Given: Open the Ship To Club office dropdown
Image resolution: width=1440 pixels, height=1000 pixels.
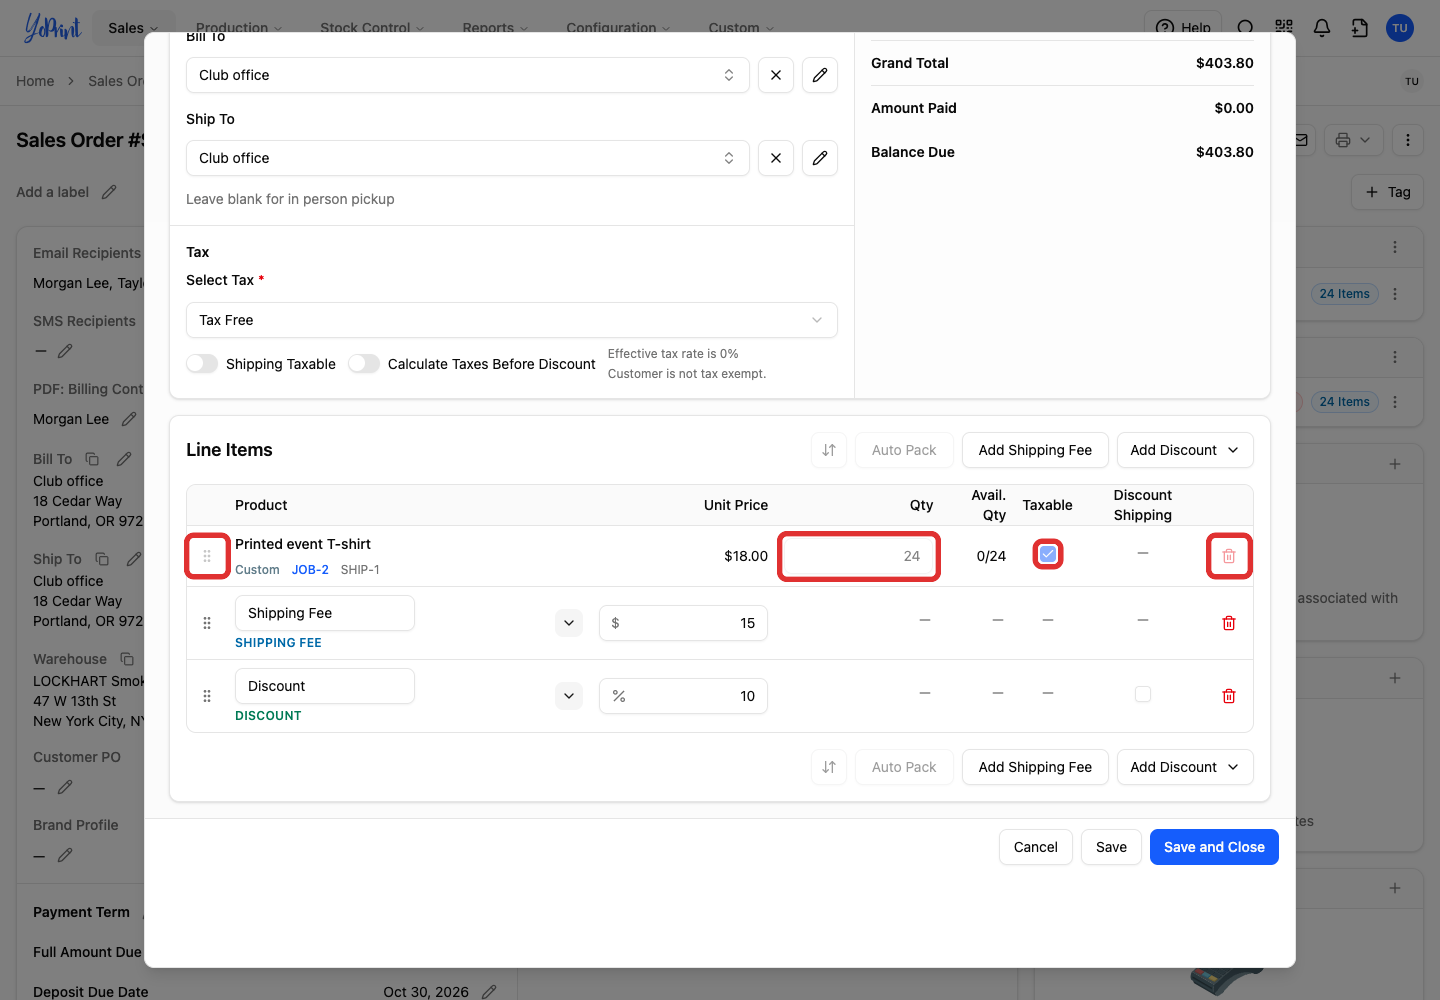Looking at the screenshot, I should tap(468, 158).
